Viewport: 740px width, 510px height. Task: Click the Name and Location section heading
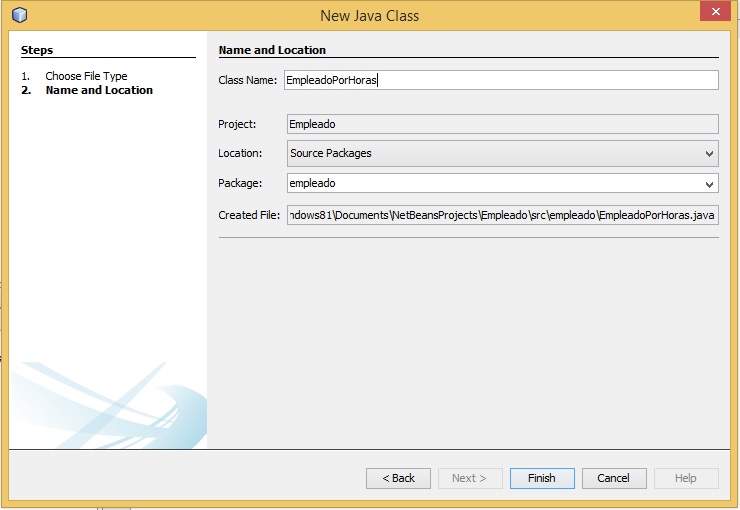click(272, 50)
